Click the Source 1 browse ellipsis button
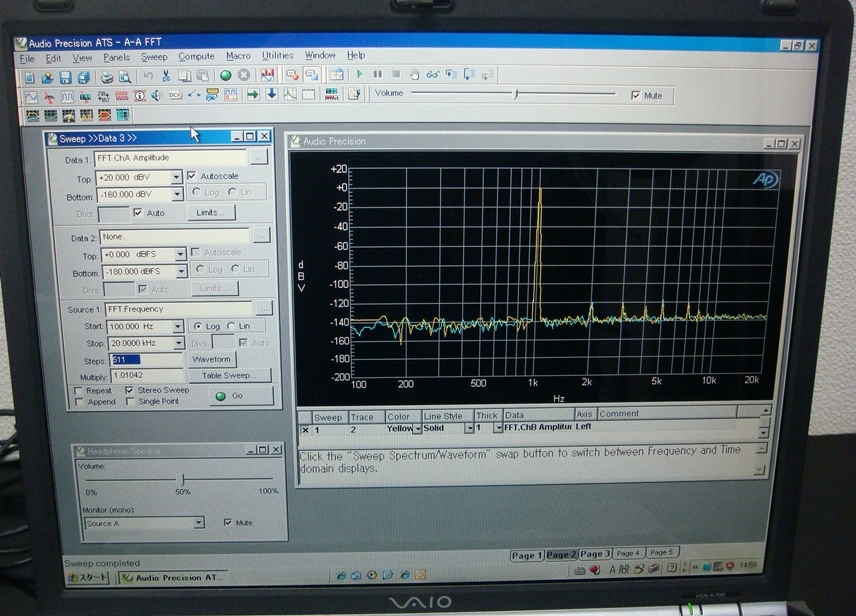Image resolution: width=856 pixels, height=616 pixels. (264, 309)
